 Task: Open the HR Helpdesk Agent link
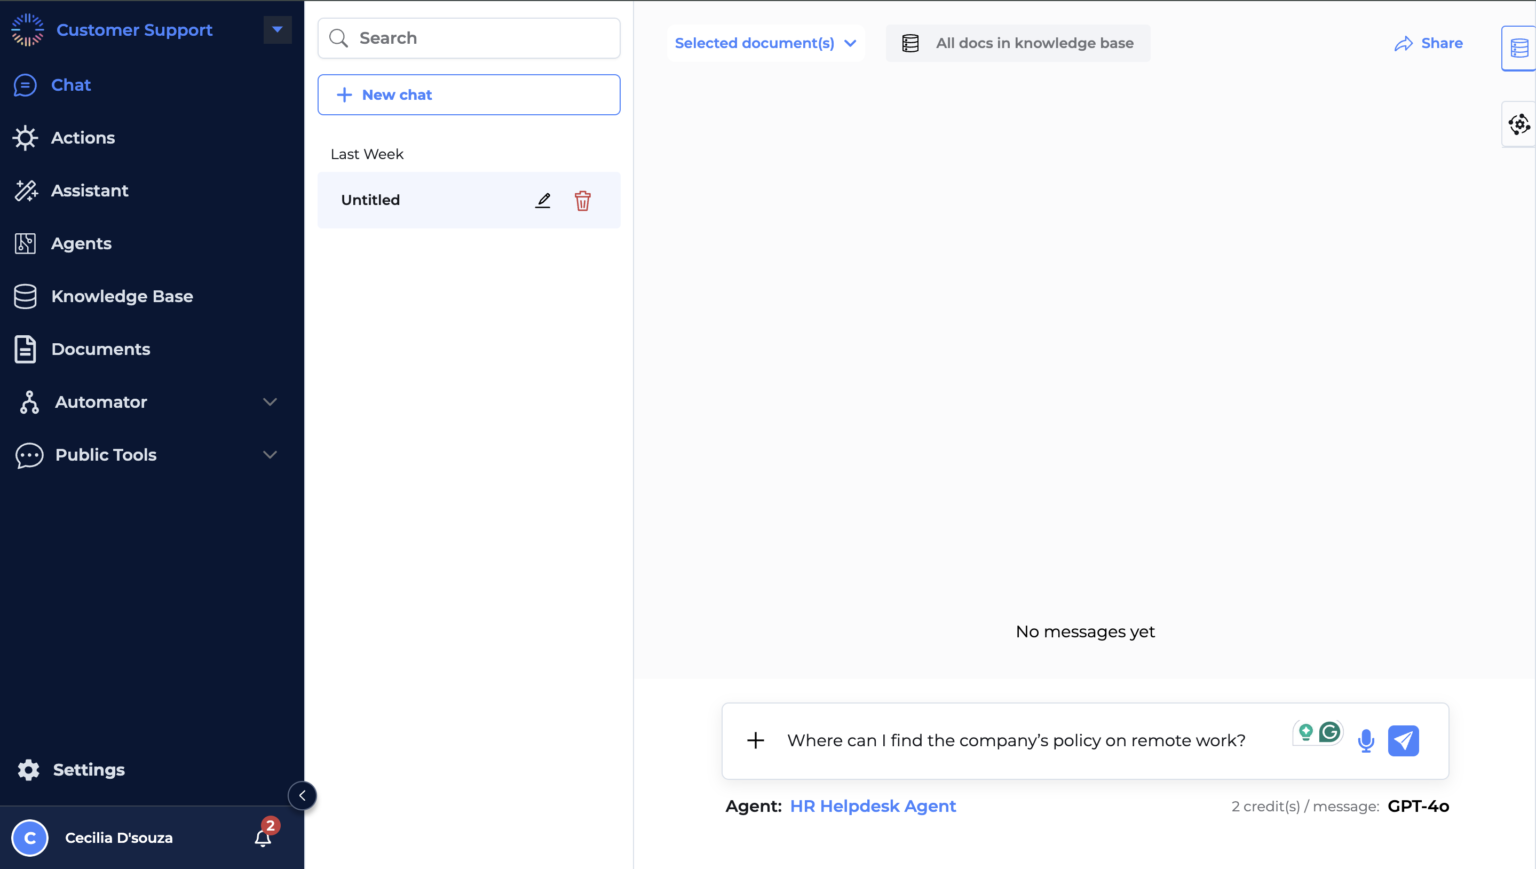(x=873, y=806)
